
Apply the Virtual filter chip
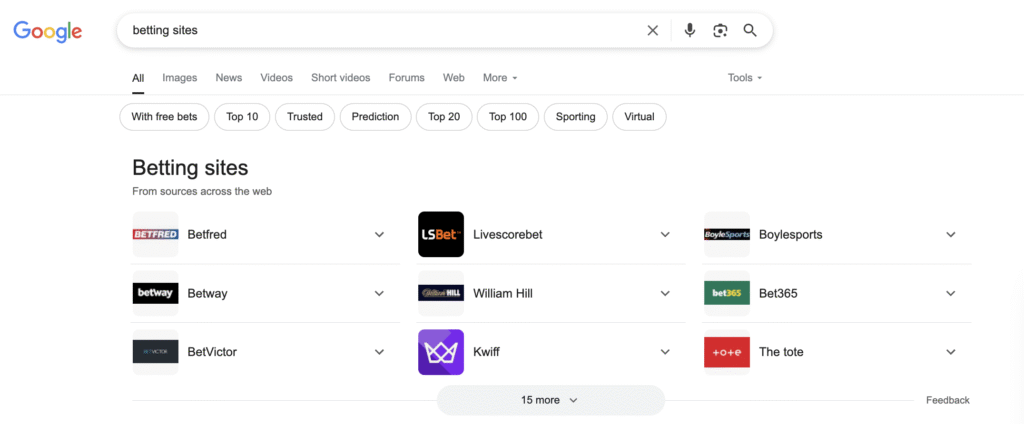639,117
